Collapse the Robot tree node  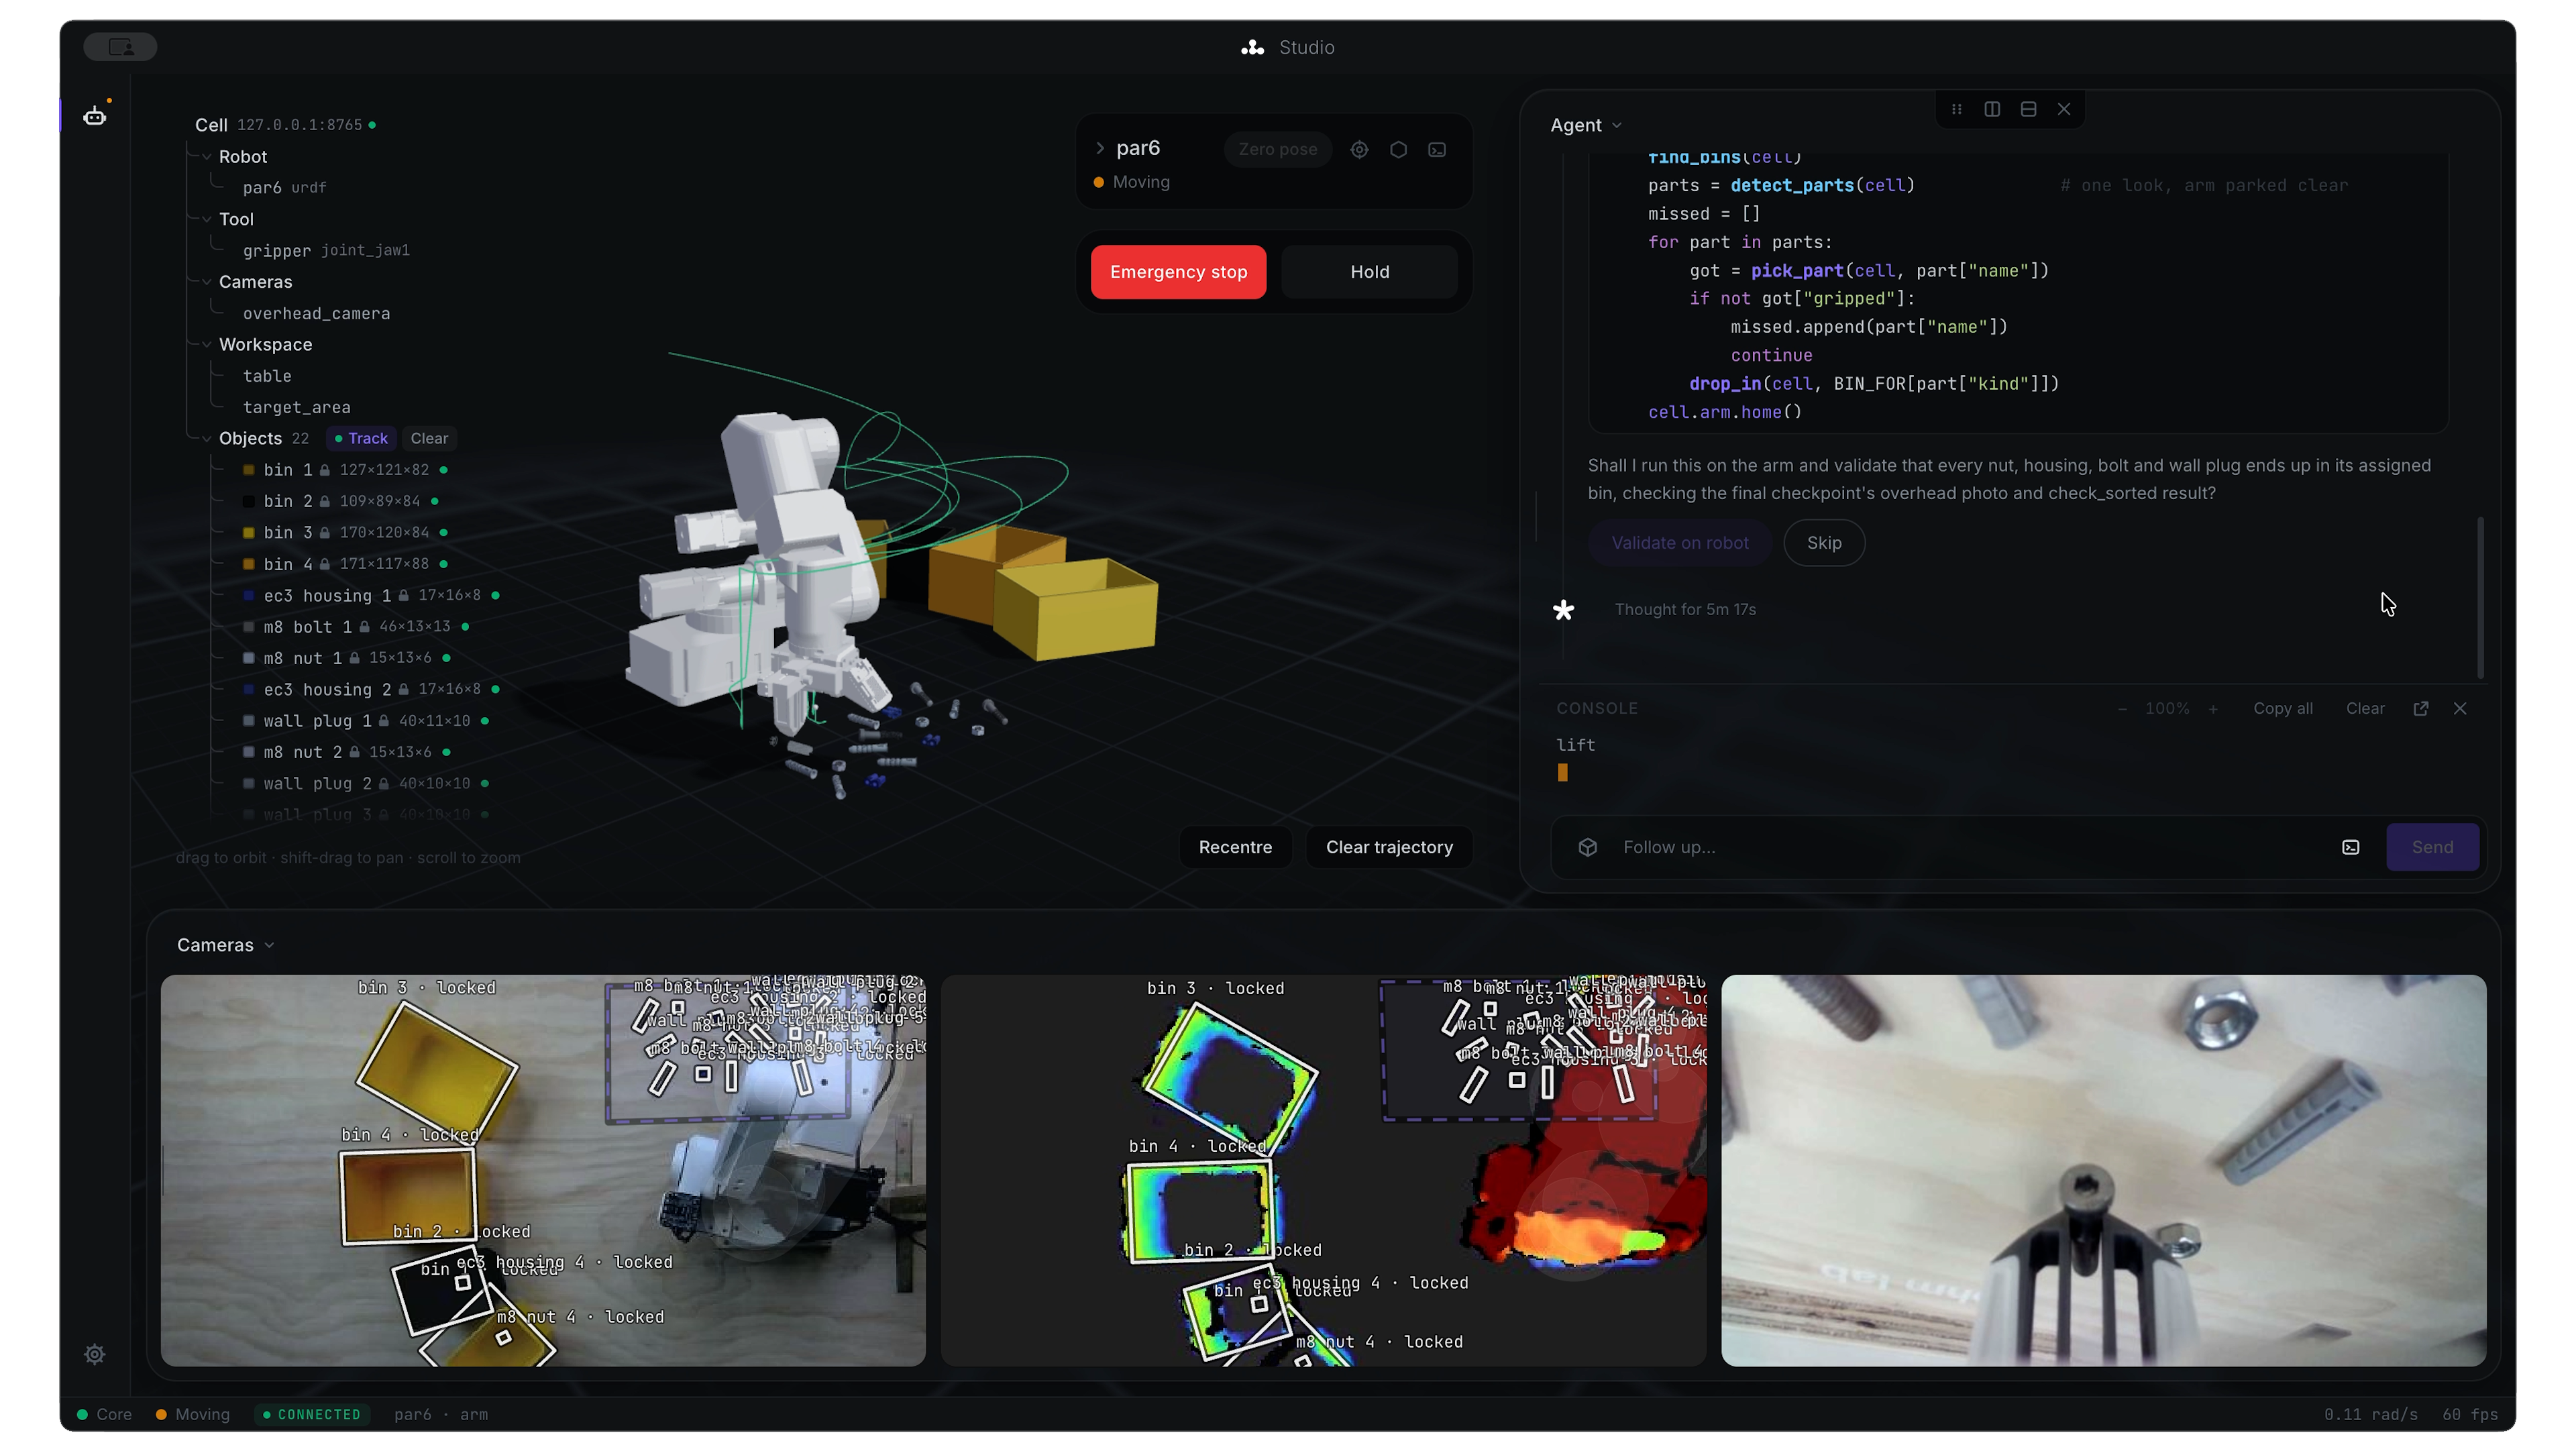click(x=206, y=157)
